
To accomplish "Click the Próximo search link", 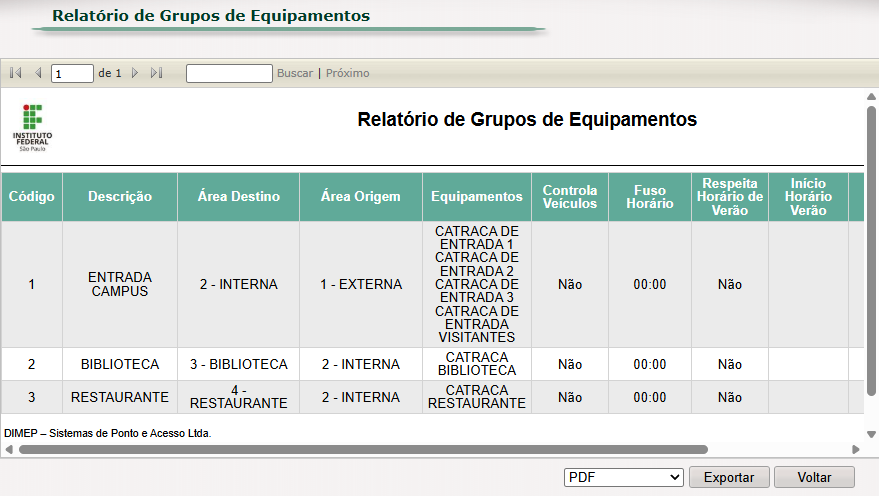I will (348, 73).
